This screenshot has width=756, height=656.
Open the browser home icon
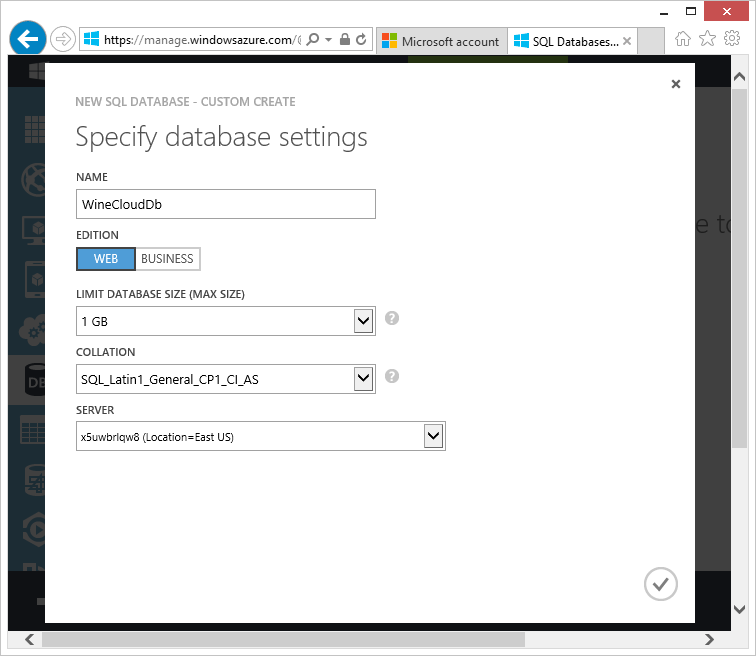[682, 39]
